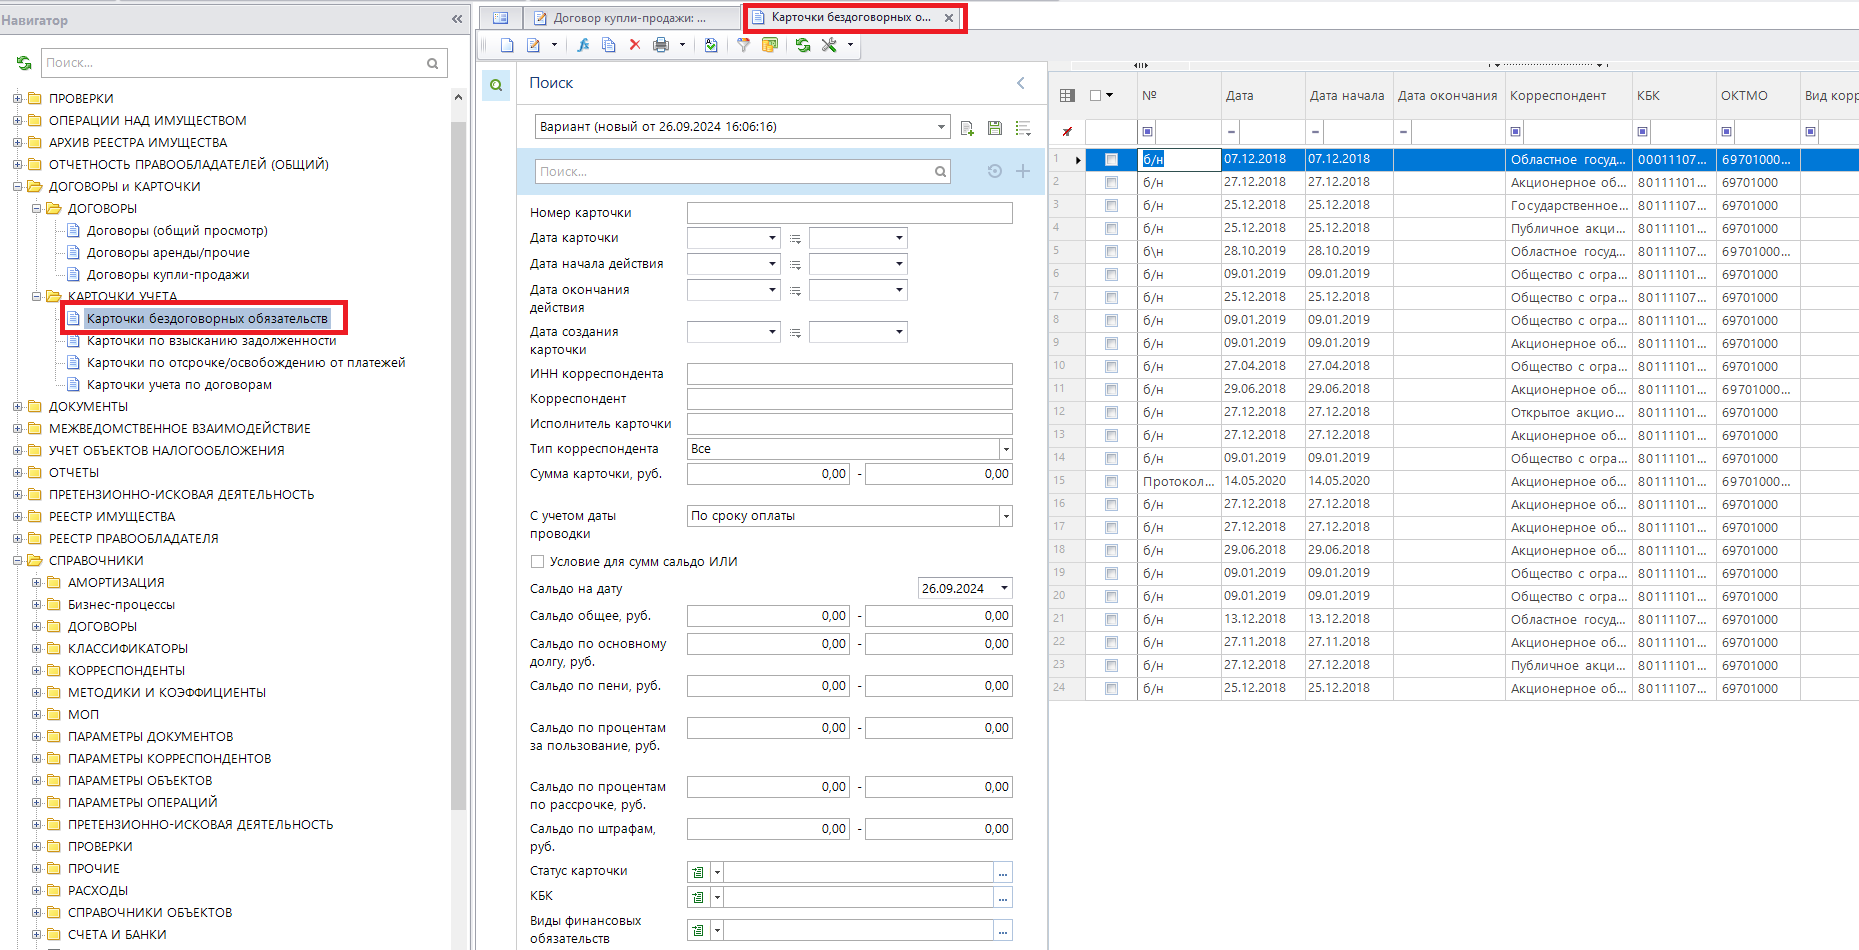The height and width of the screenshot is (950, 1859).
Task: Tick checkbox of row 21 dated 13.12.2018
Action: [x=1111, y=620]
